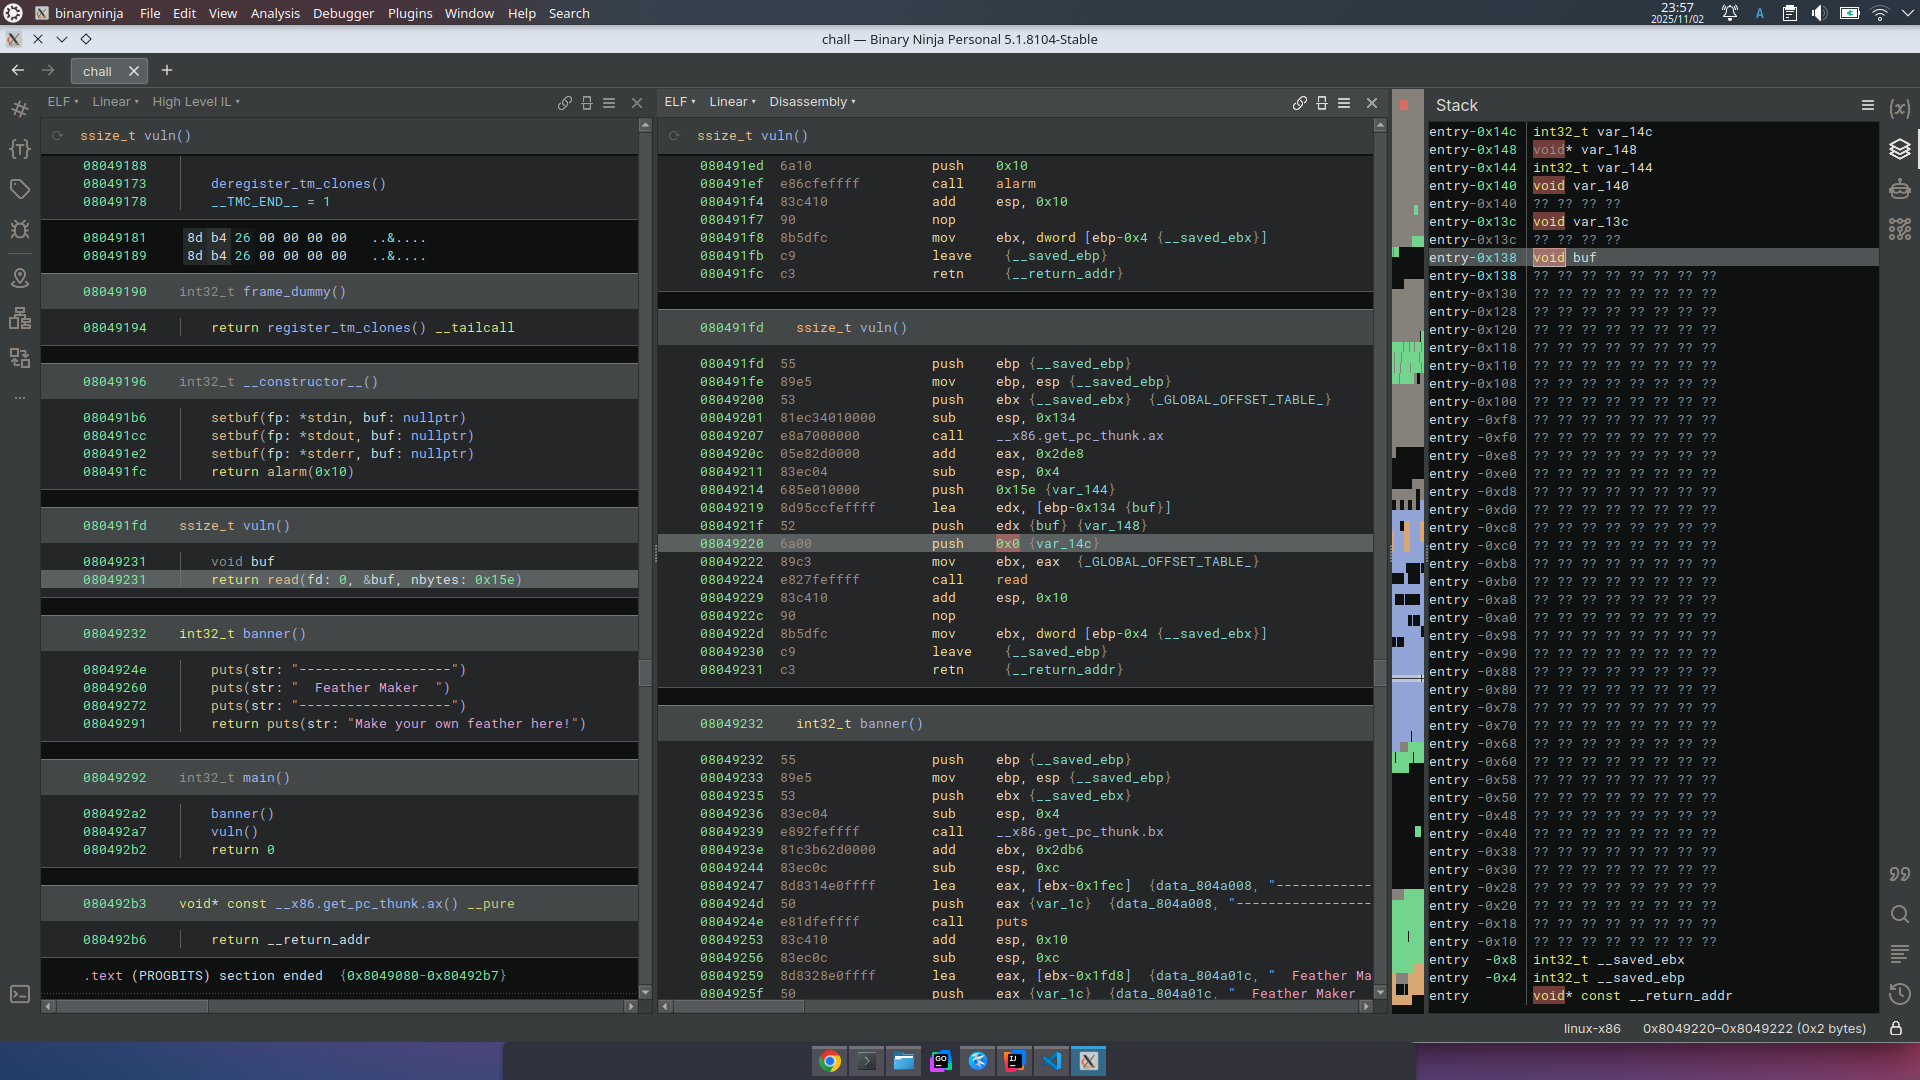Viewport: 1920px width, 1080px height.
Task: Open the Debugger sidebar with the bug icon
Action: click(20, 229)
